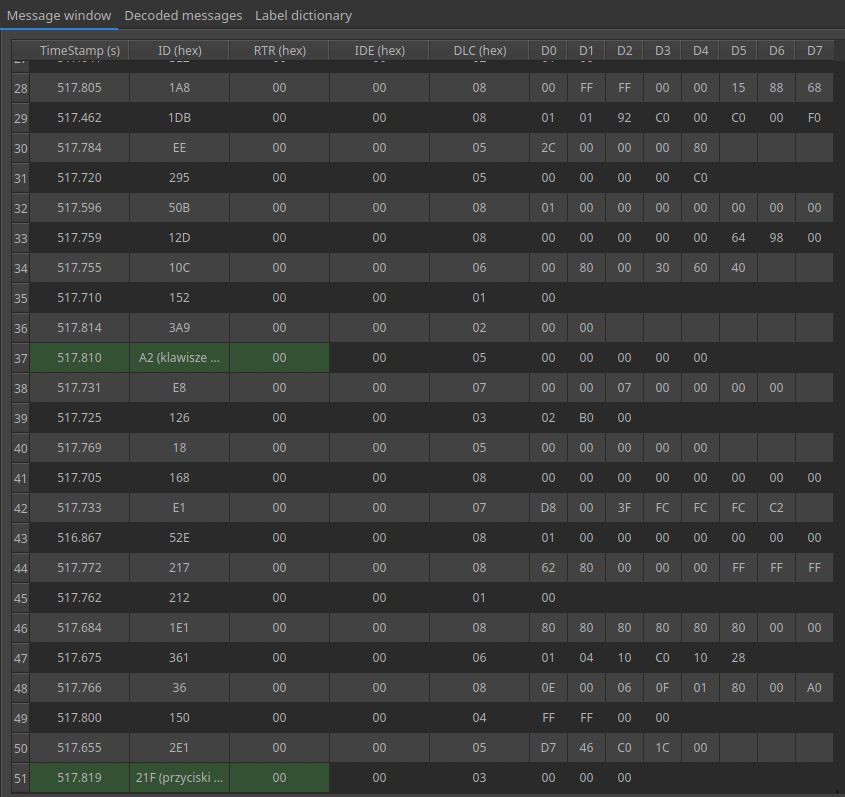The width and height of the screenshot is (845, 797).
Task: Select D7 value F0 in row 29
Action: click(814, 117)
